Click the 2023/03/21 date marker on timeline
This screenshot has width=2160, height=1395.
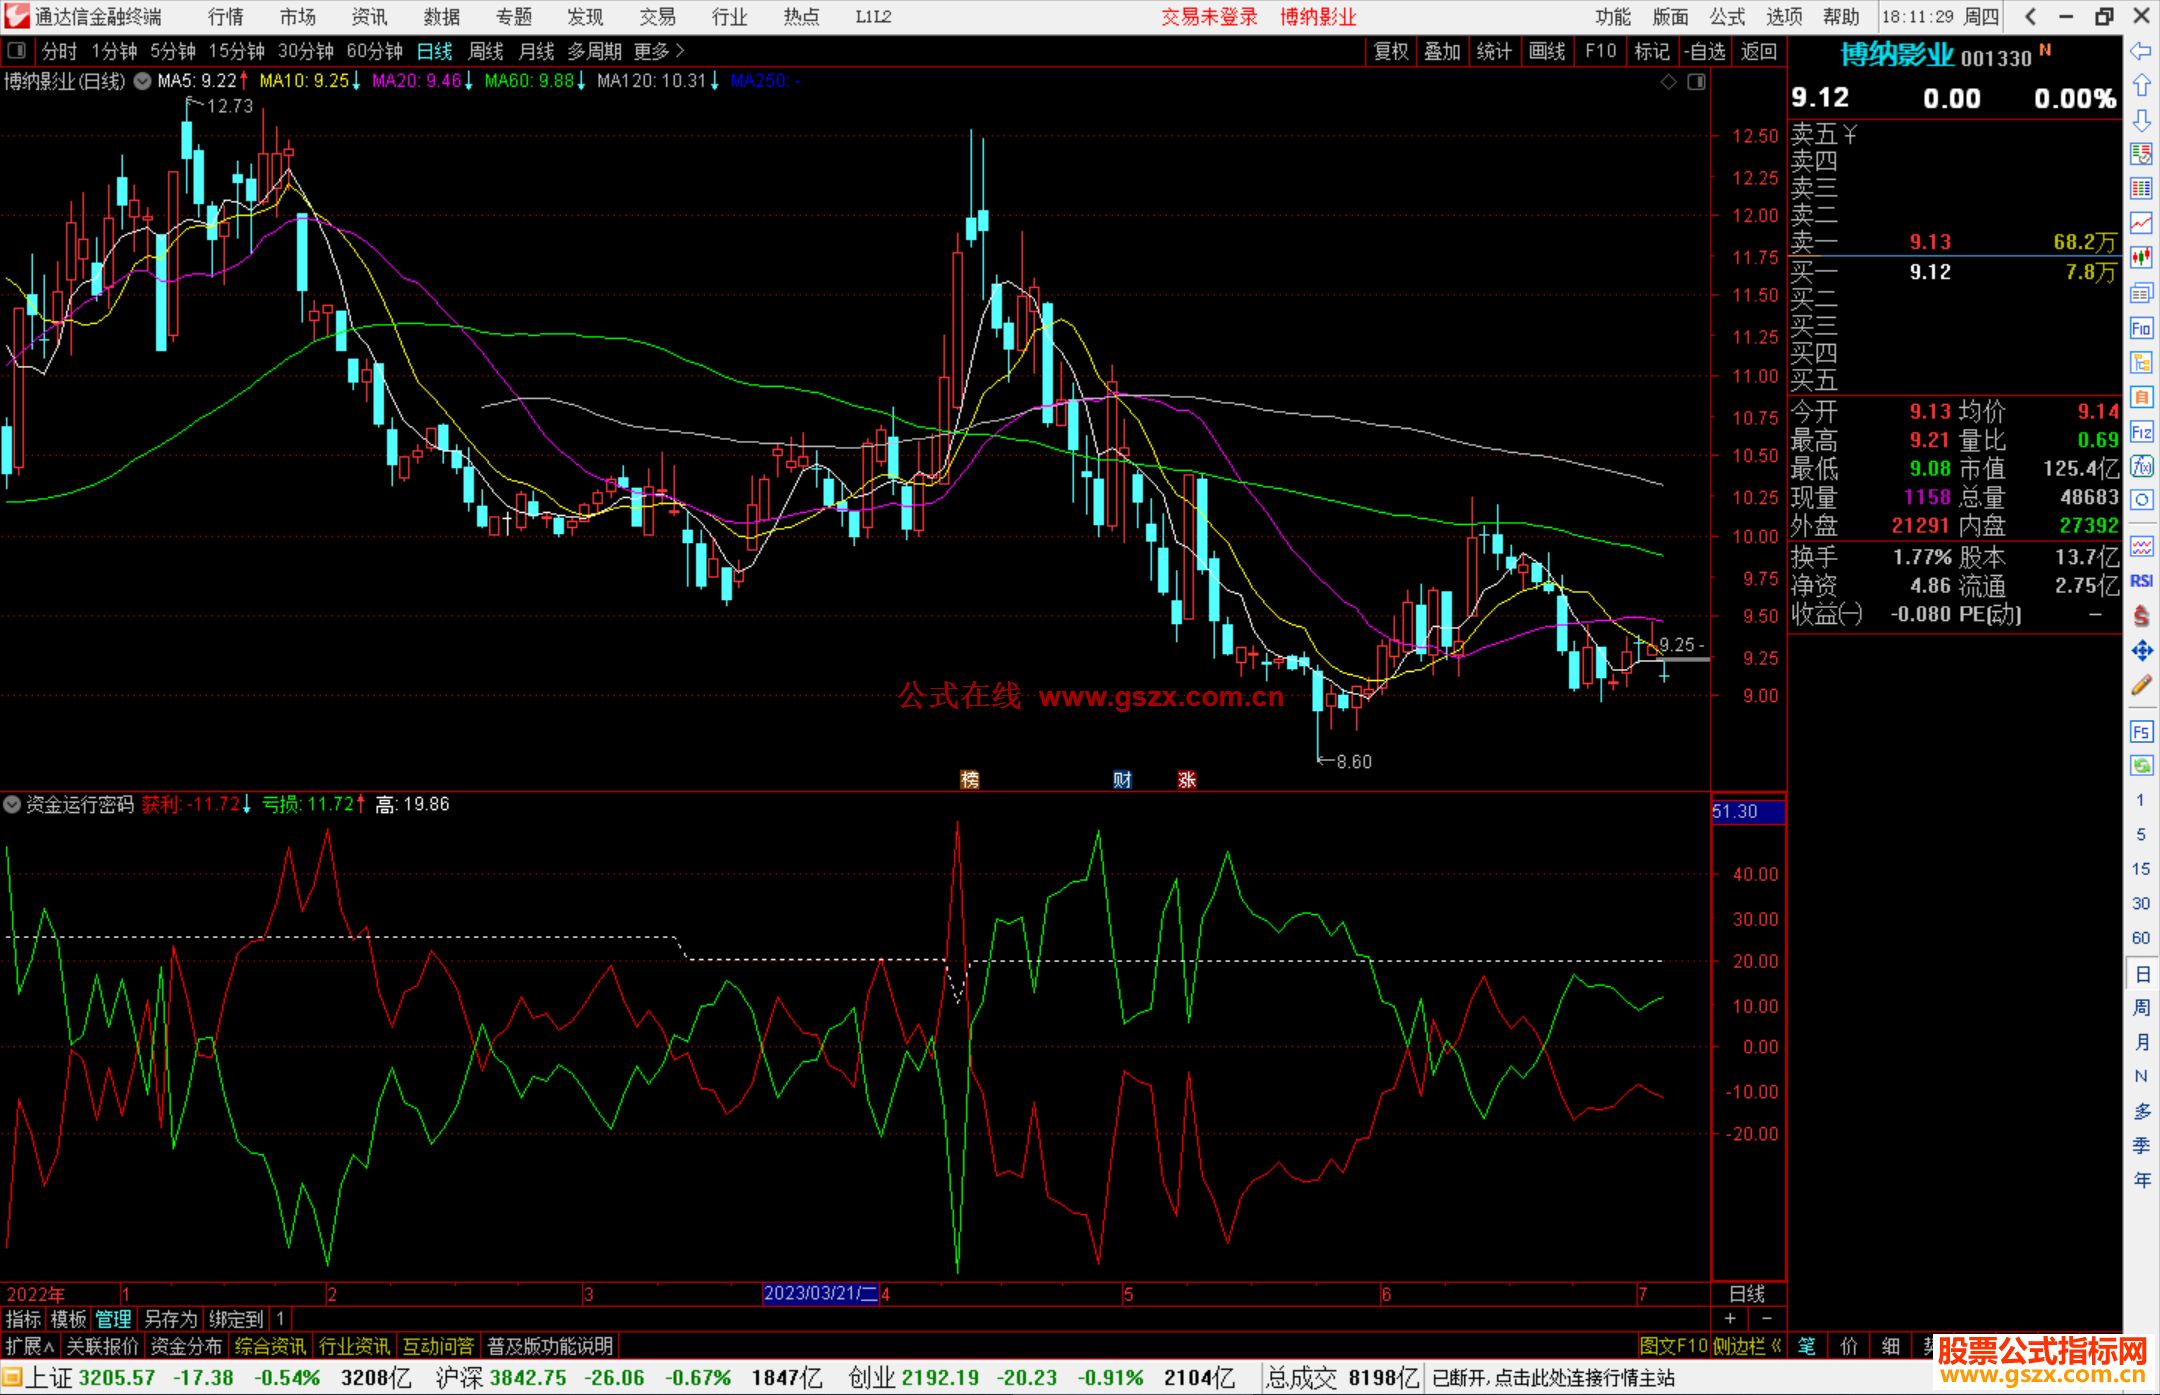coord(820,1293)
